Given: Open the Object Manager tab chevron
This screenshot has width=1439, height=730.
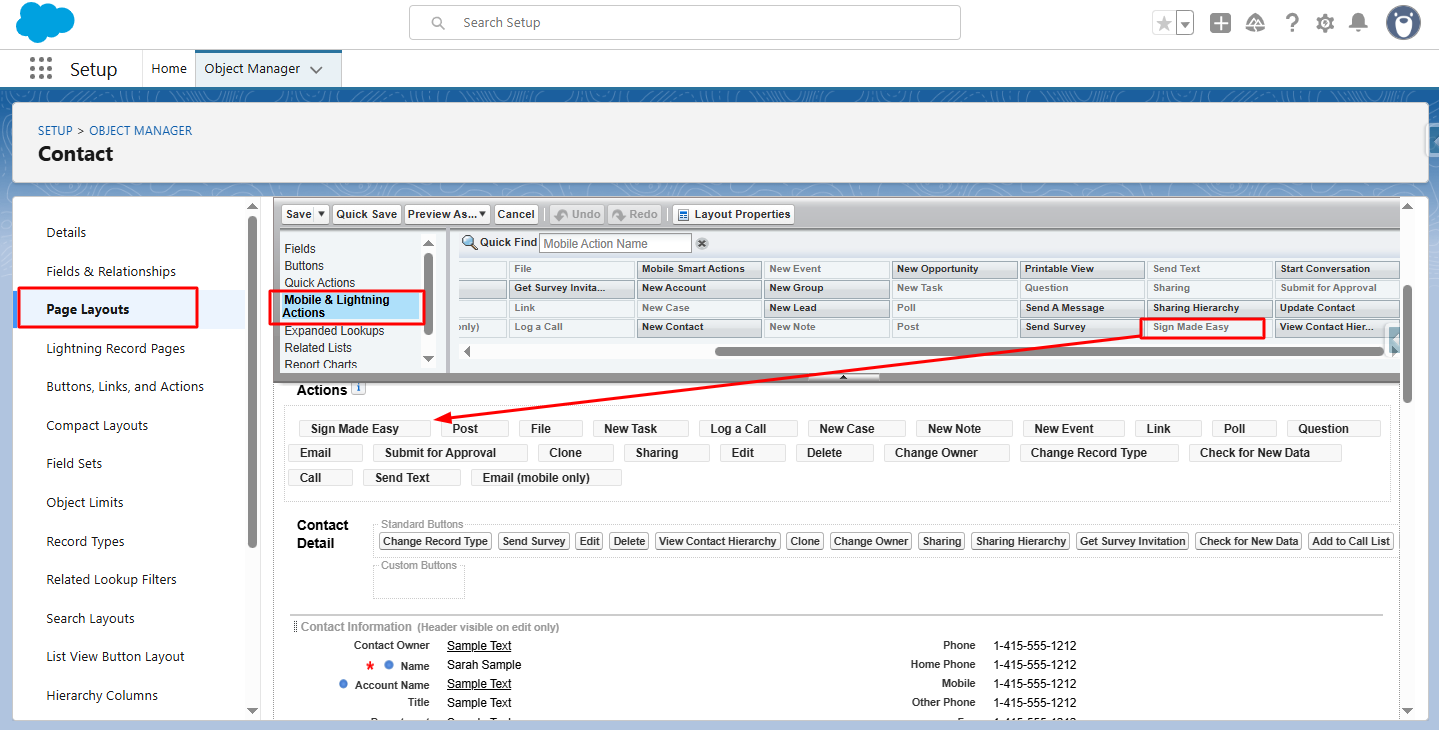Looking at the screenshot, I should click(x=316, y=70).
